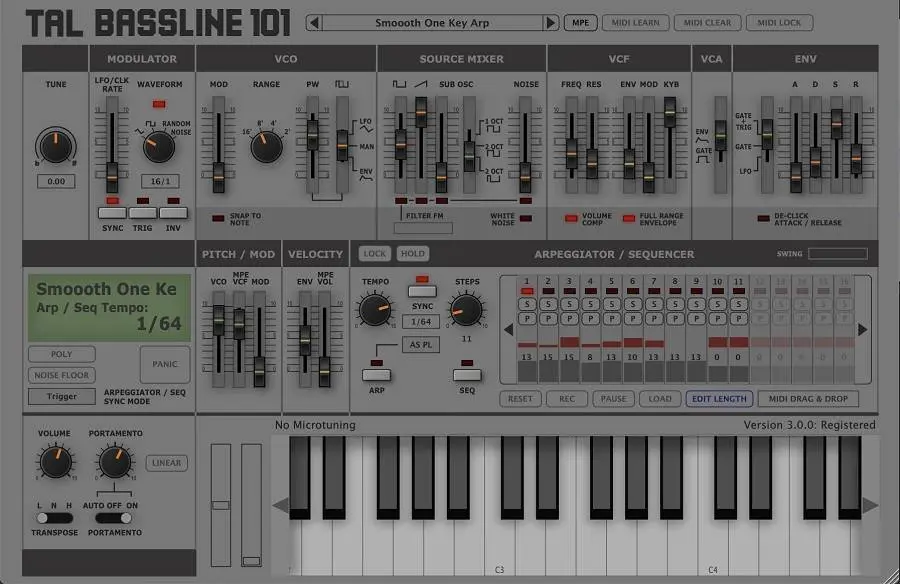Click the STEPS knob

[467, 310]
